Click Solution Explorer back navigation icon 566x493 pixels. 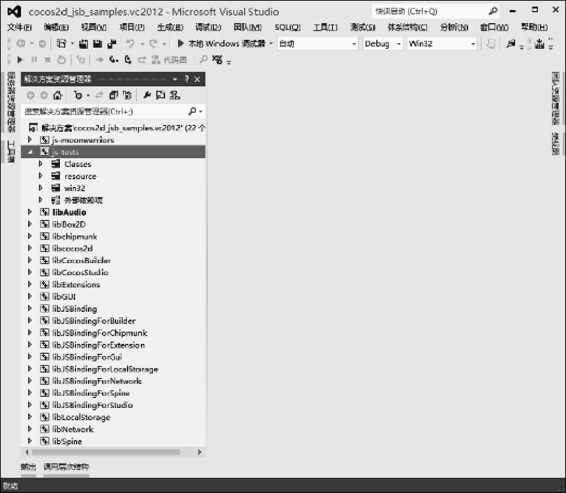click(31, 95)
